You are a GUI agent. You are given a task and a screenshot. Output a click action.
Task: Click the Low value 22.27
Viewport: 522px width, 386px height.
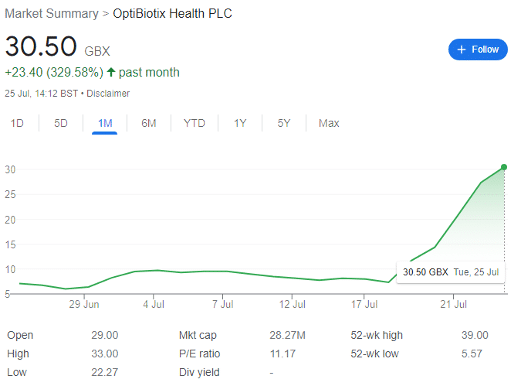coord(105,372)
